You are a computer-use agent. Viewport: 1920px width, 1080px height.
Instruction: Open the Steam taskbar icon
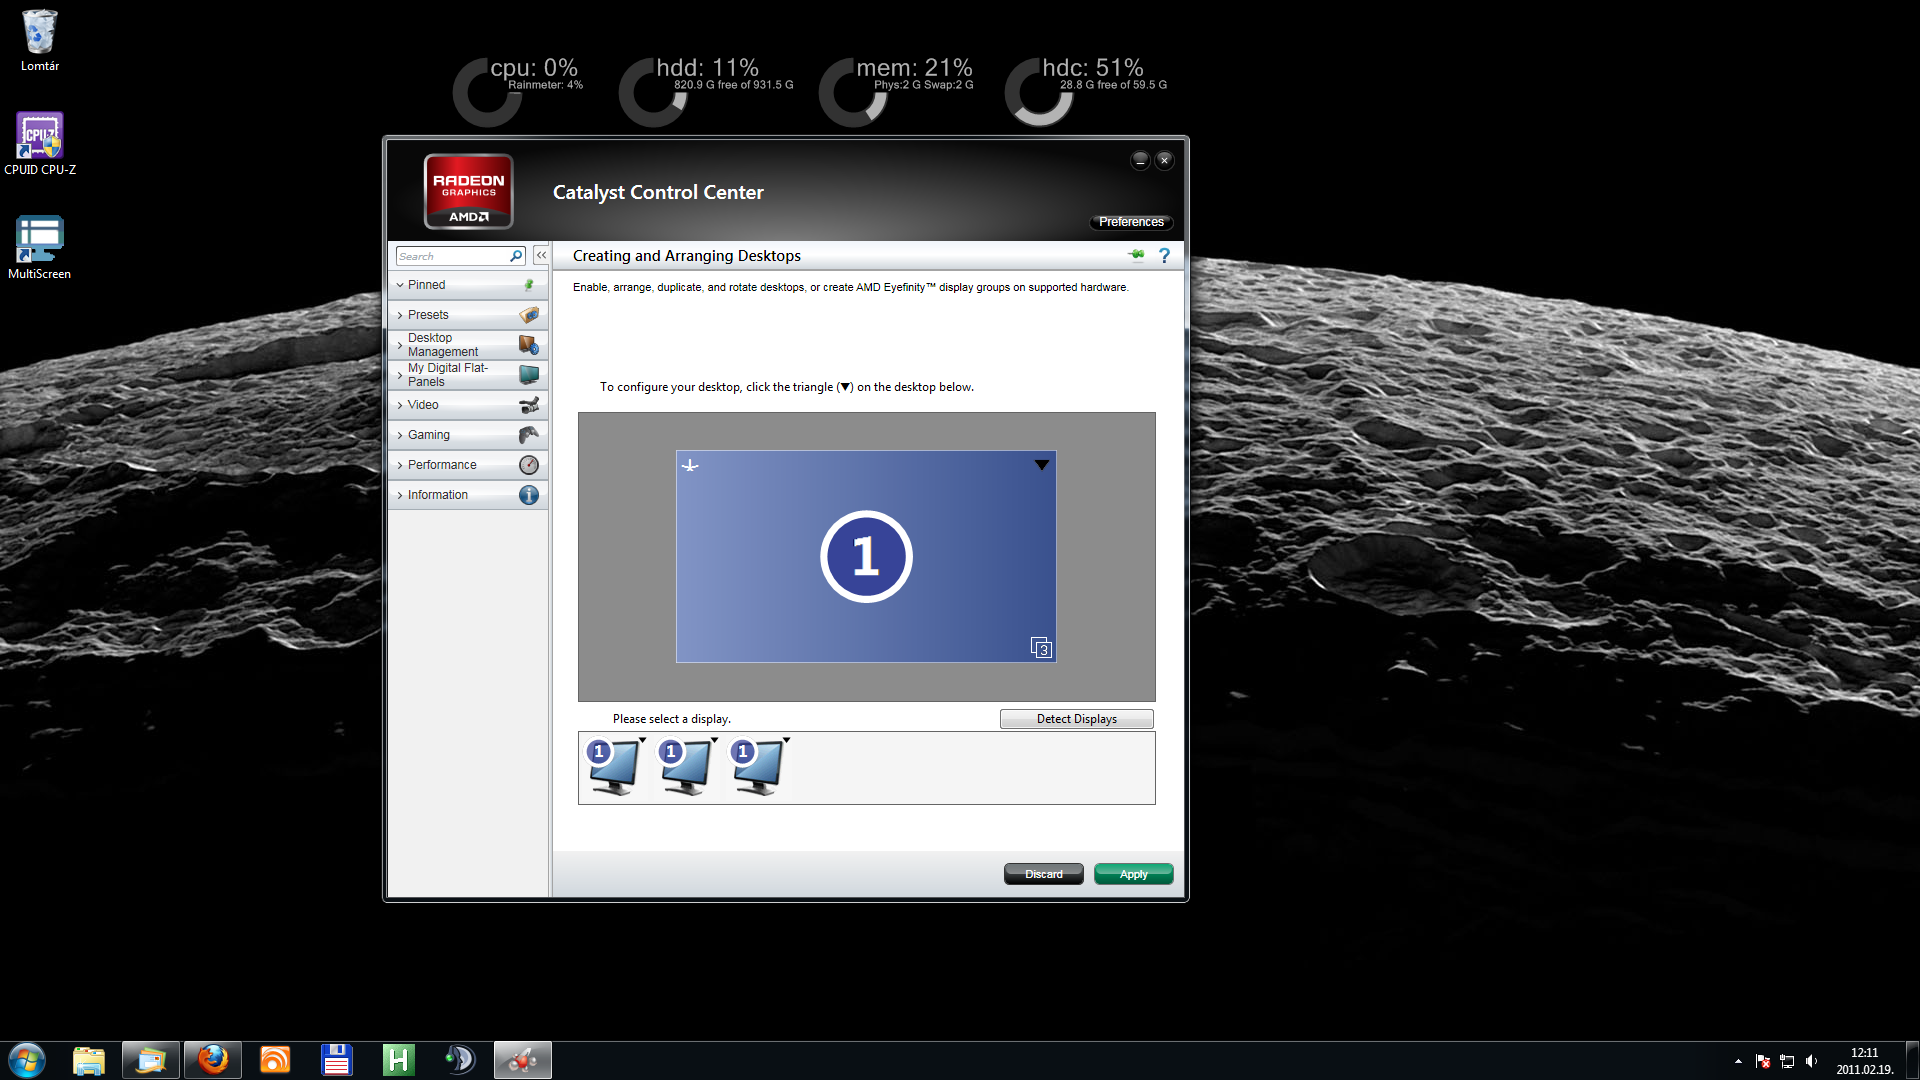(461, 1060)
